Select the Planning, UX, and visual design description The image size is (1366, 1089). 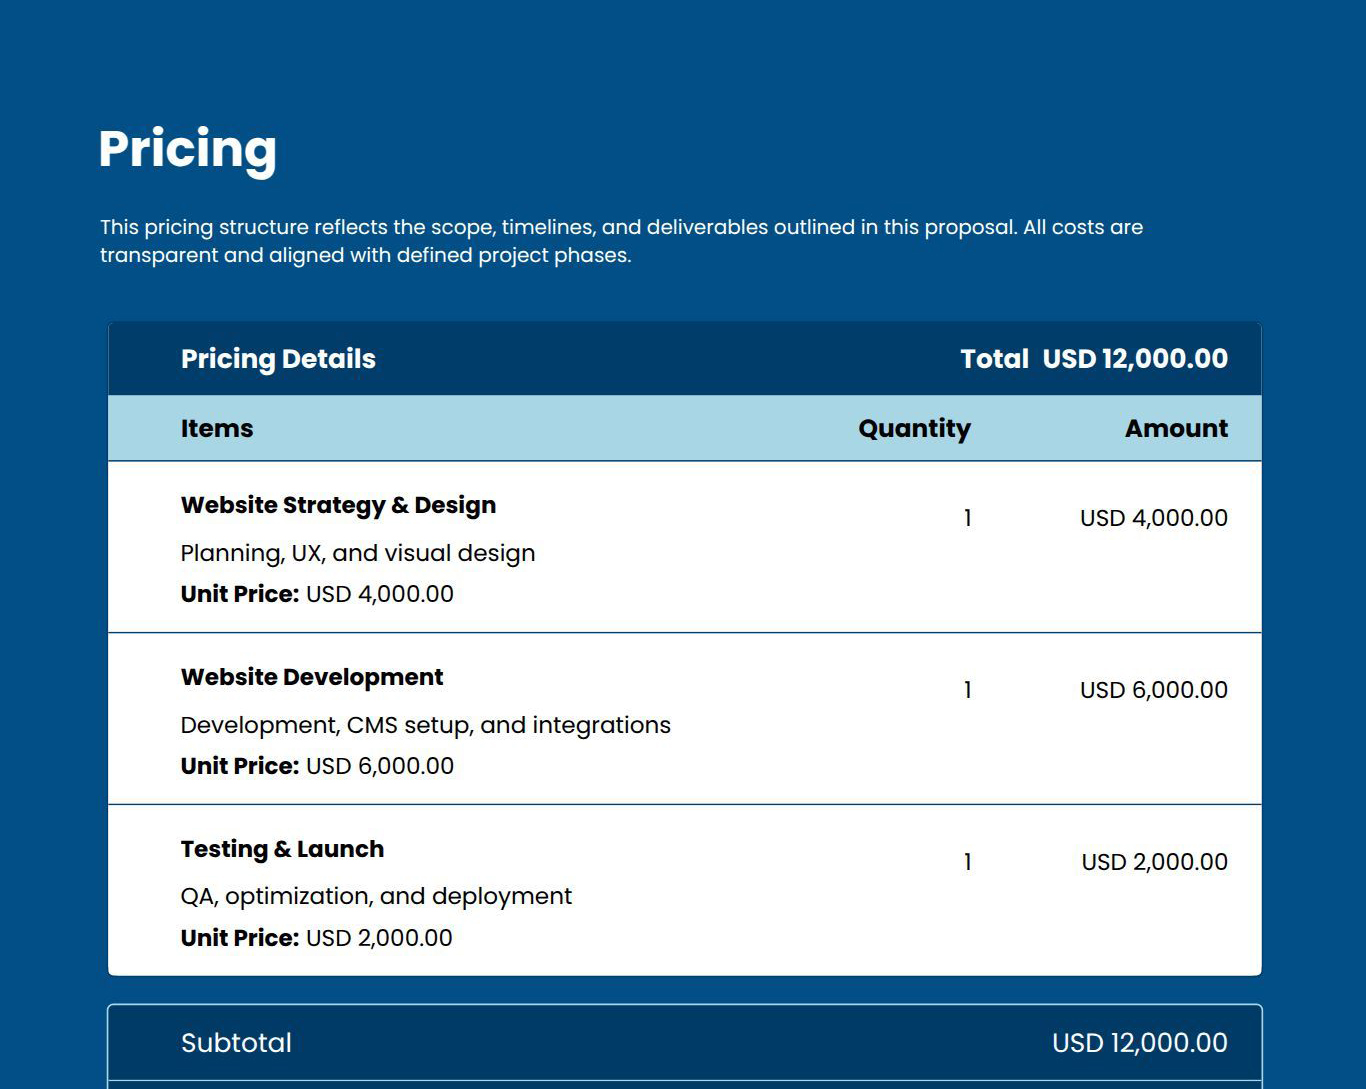(357, 553)
